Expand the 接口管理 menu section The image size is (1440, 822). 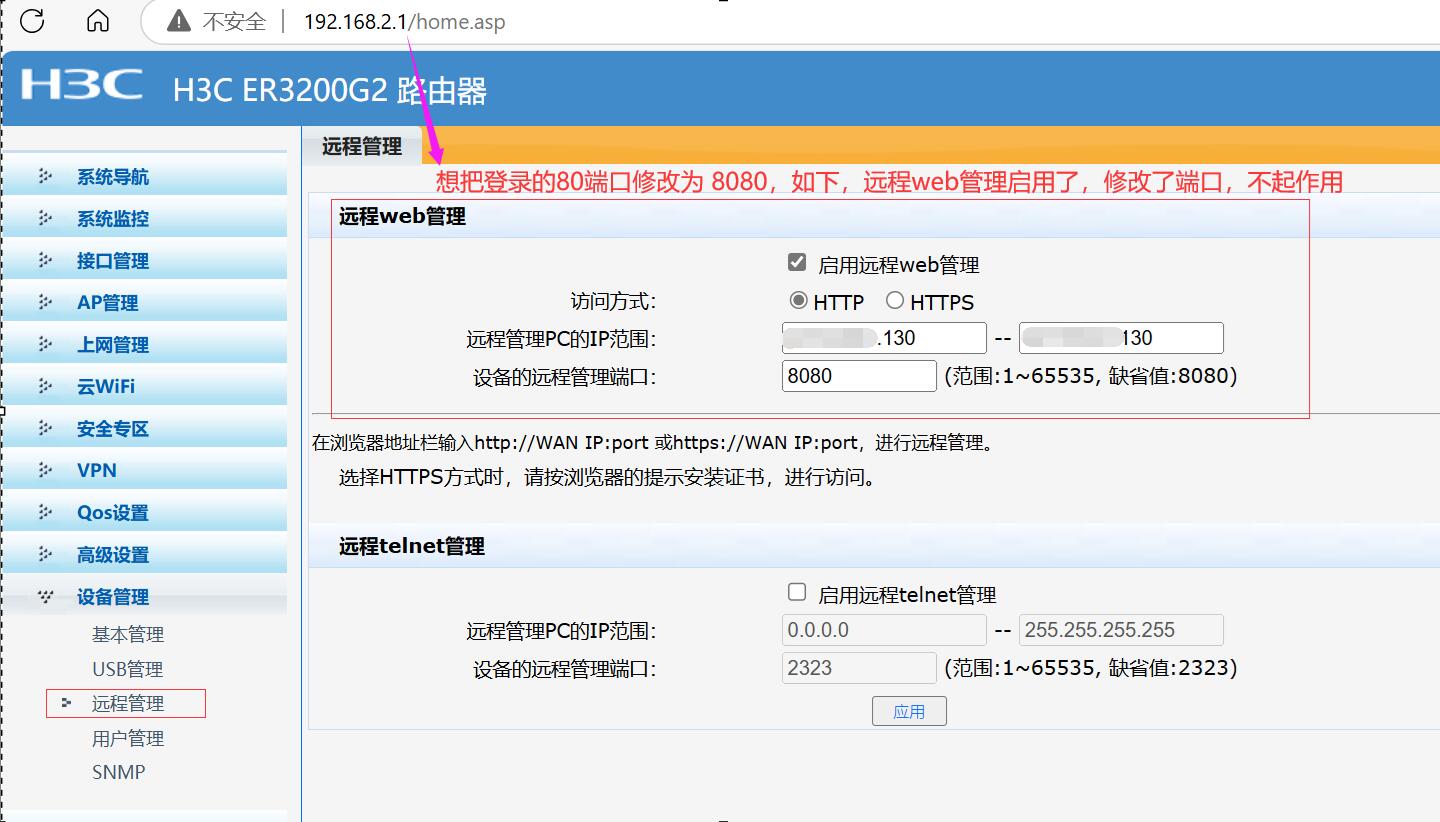[x=145, y=261]
